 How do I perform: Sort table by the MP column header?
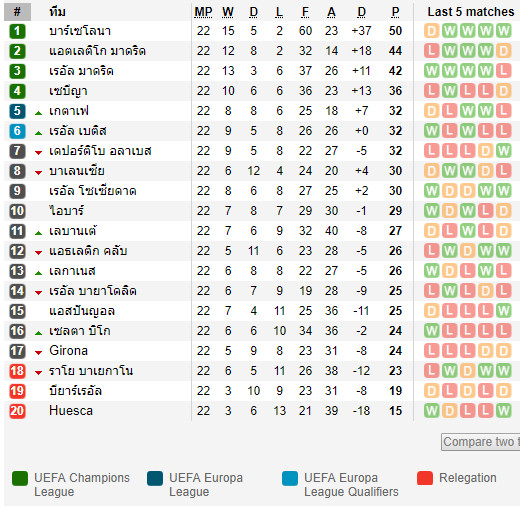(203, 12)
